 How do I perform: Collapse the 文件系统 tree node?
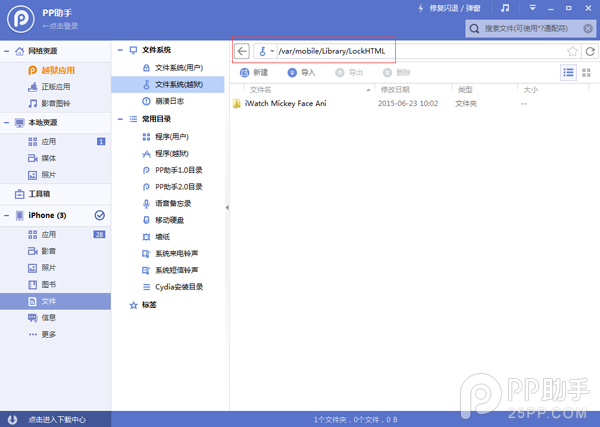[120, 50]
